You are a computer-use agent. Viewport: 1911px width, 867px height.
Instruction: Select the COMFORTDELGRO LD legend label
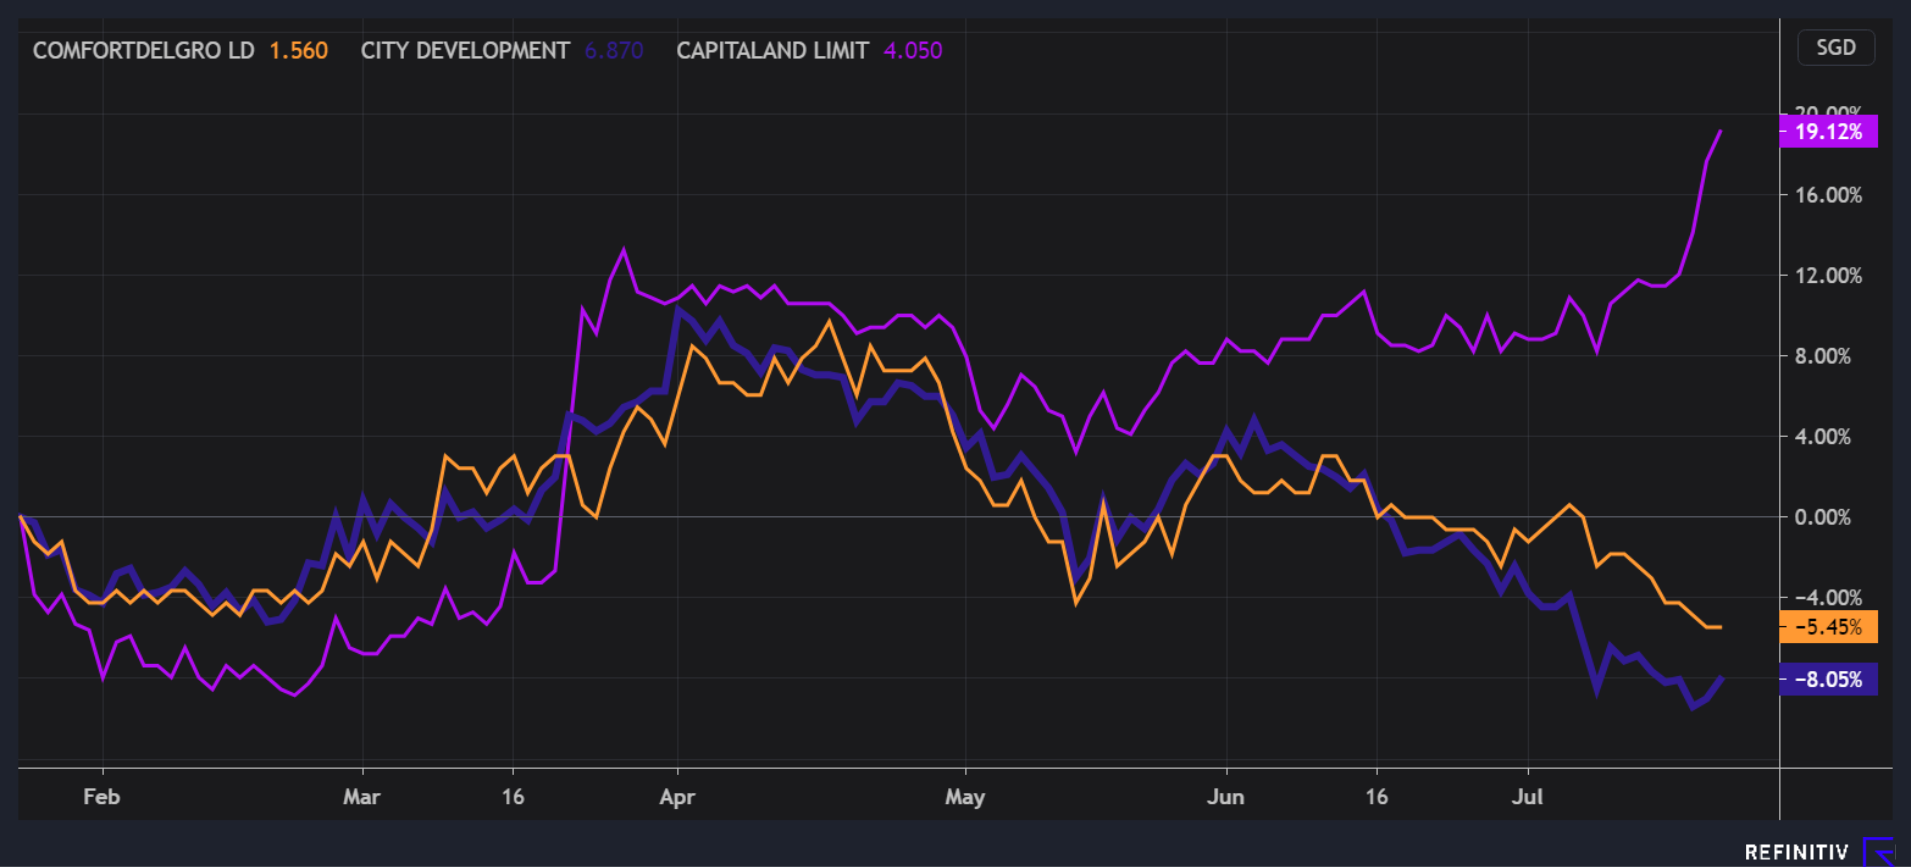(143, 51)
